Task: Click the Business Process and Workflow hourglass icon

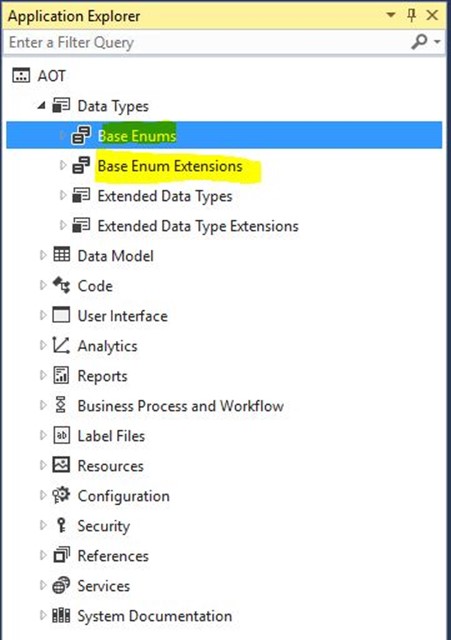Action: 61,405
